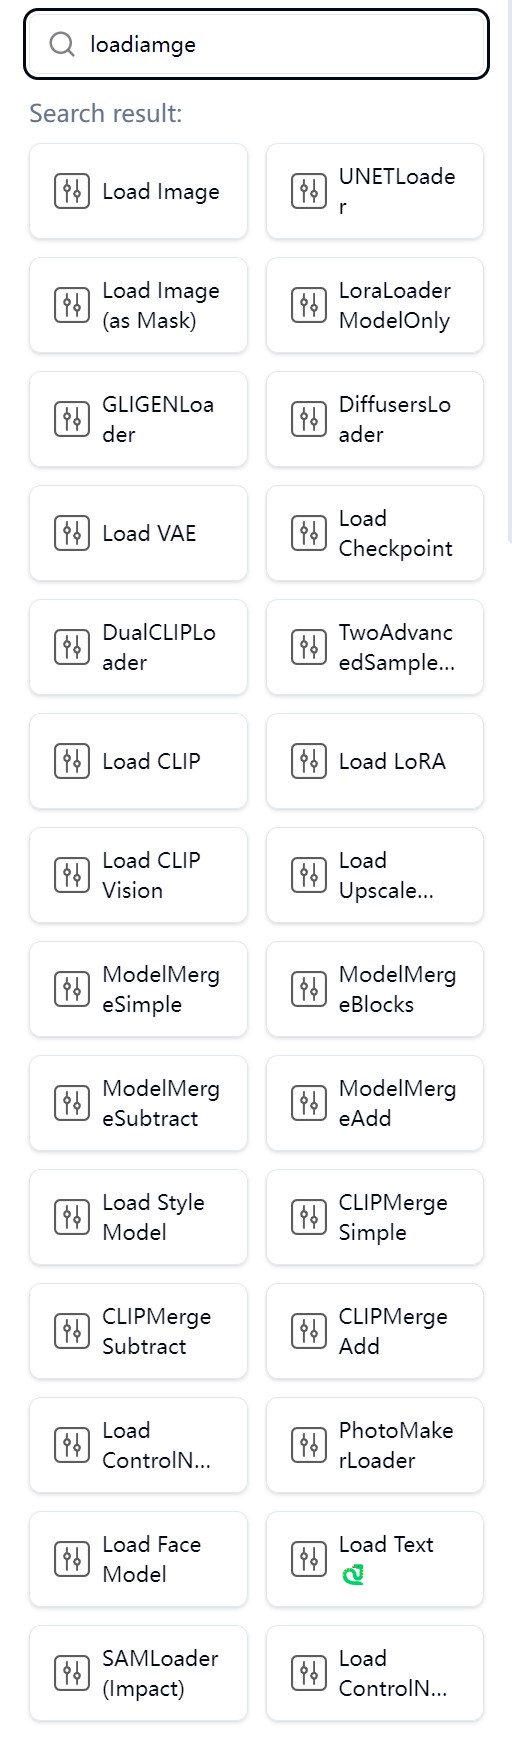Focus the loadiamge search field
The width and height of the screenshot is (512, 1737).
click(x=256, y=44)
